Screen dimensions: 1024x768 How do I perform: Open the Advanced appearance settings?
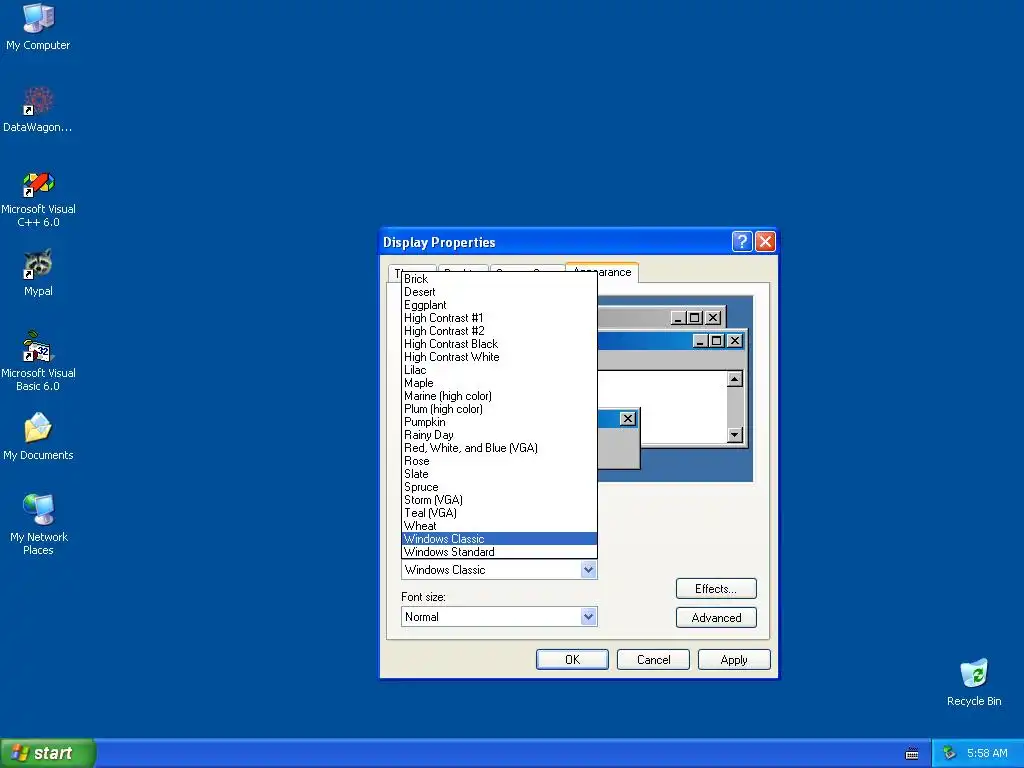coord(716,618)
